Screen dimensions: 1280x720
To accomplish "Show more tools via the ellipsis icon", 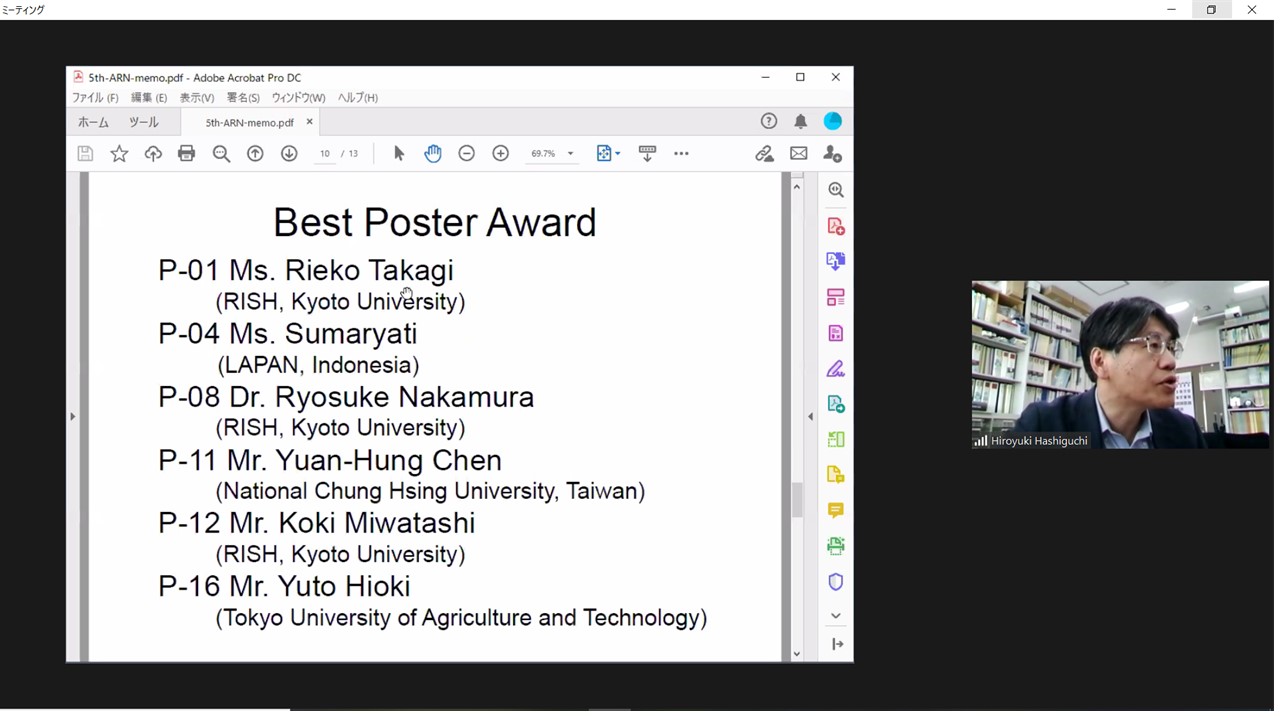I will (x=682, y=154).
